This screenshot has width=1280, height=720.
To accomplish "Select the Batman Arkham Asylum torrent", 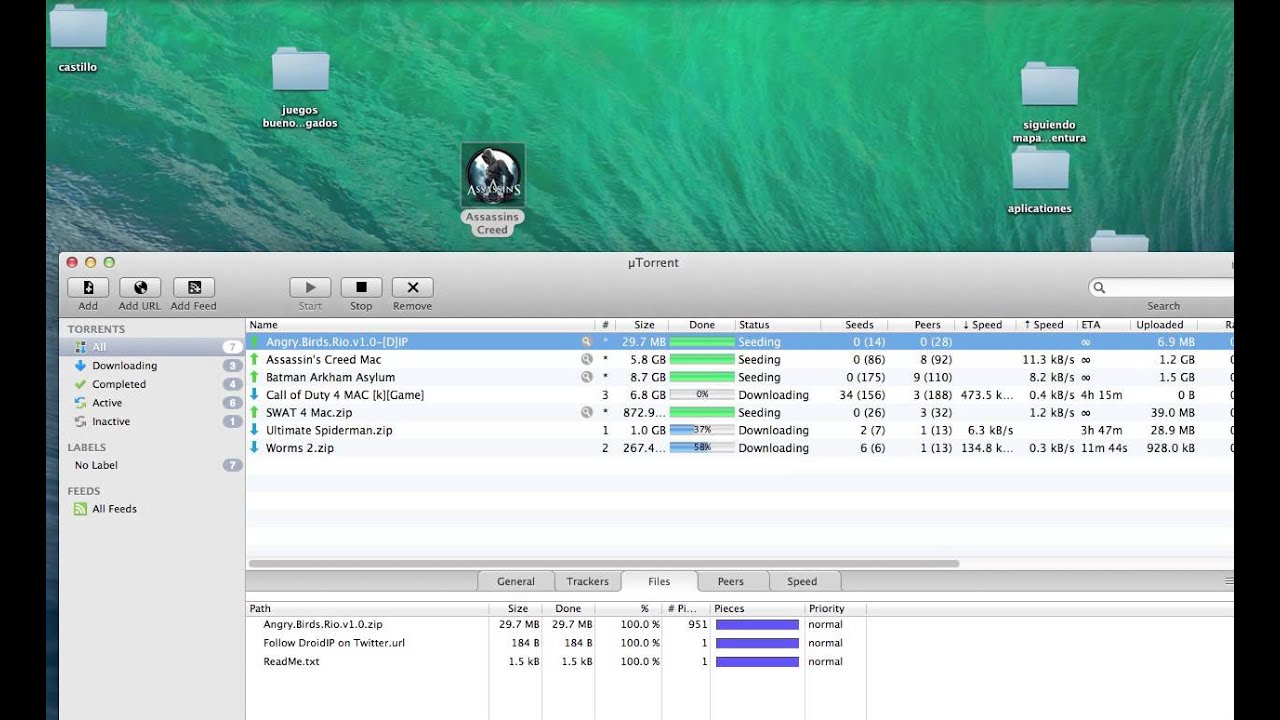I will (x=740, y=378).
